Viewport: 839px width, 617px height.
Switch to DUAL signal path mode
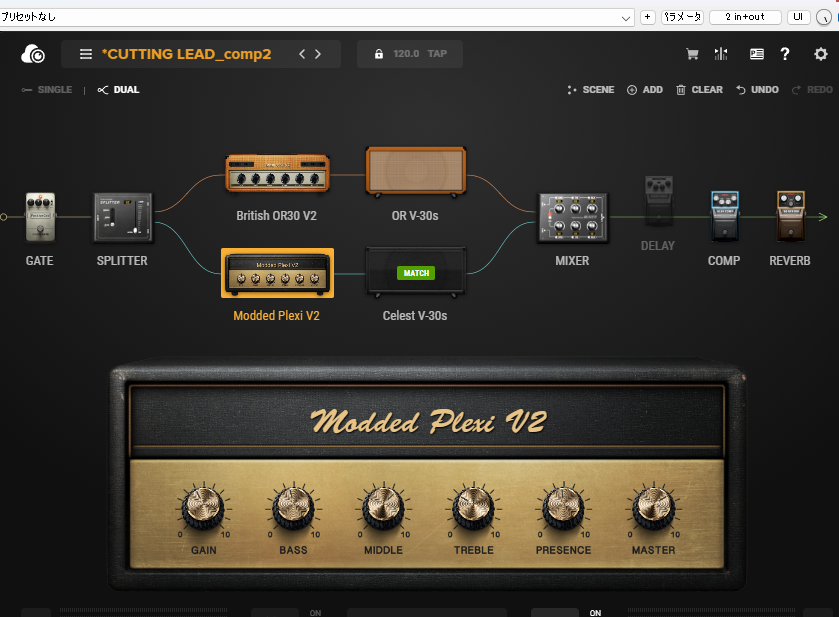[118, 90]
